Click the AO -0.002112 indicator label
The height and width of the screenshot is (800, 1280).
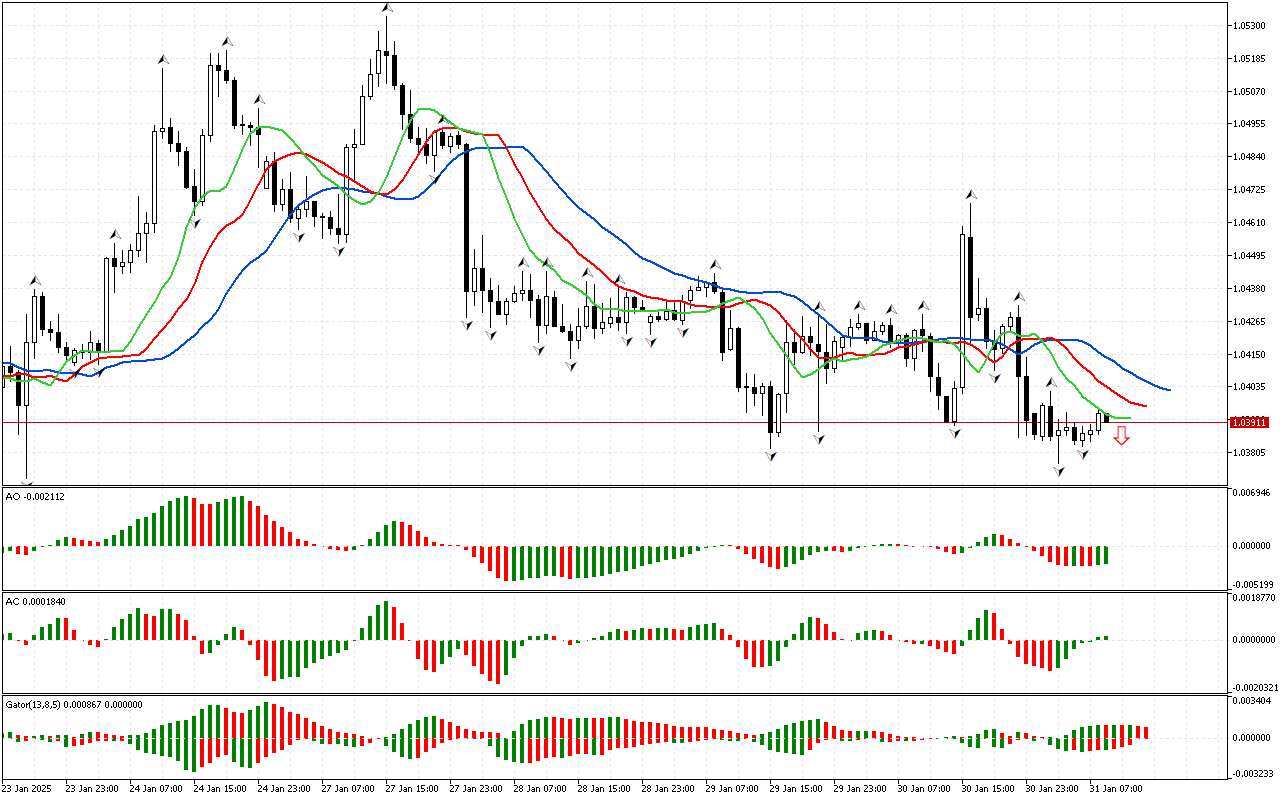(35, 496)
